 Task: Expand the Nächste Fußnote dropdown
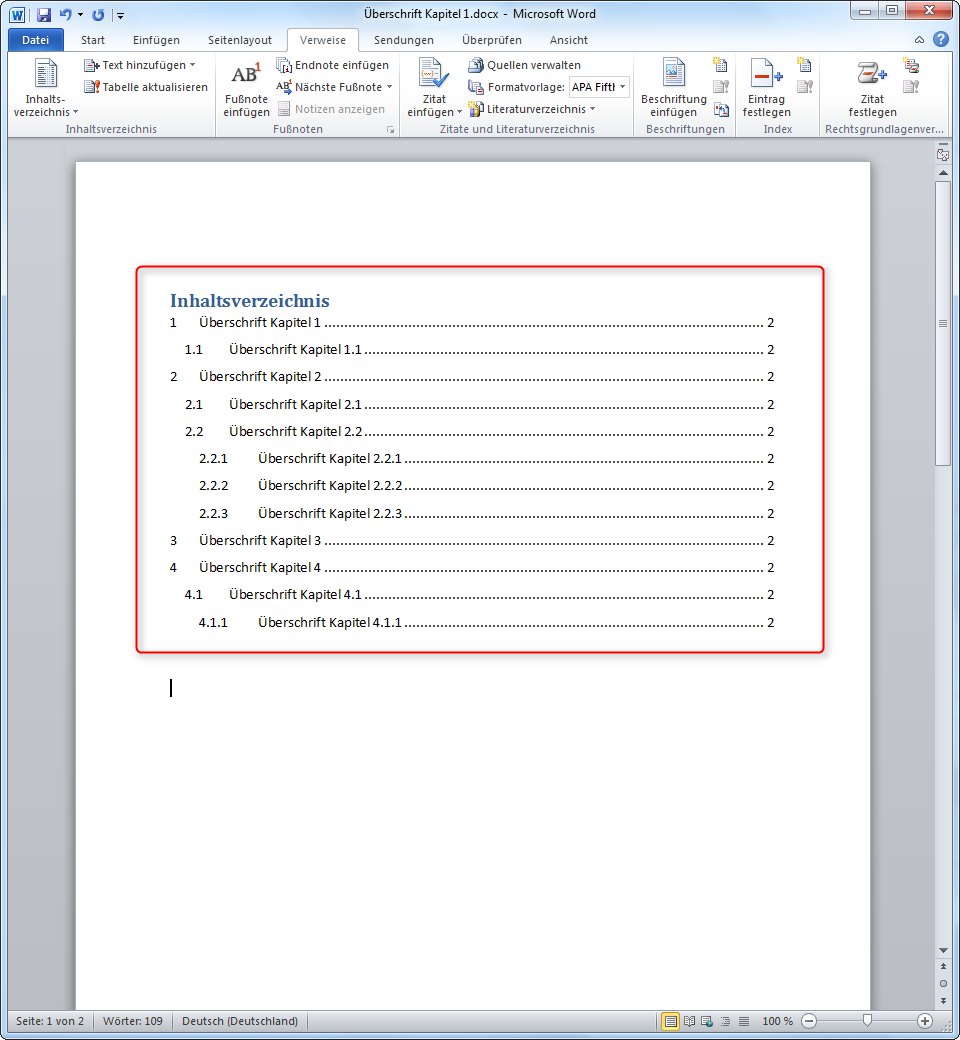(x=387, y=87)
